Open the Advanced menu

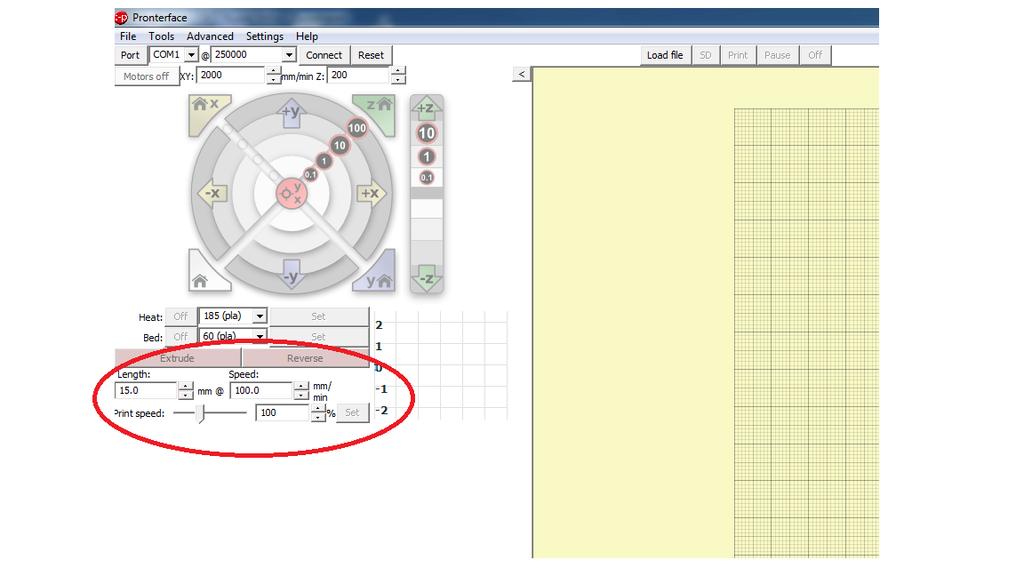point(210,37)
